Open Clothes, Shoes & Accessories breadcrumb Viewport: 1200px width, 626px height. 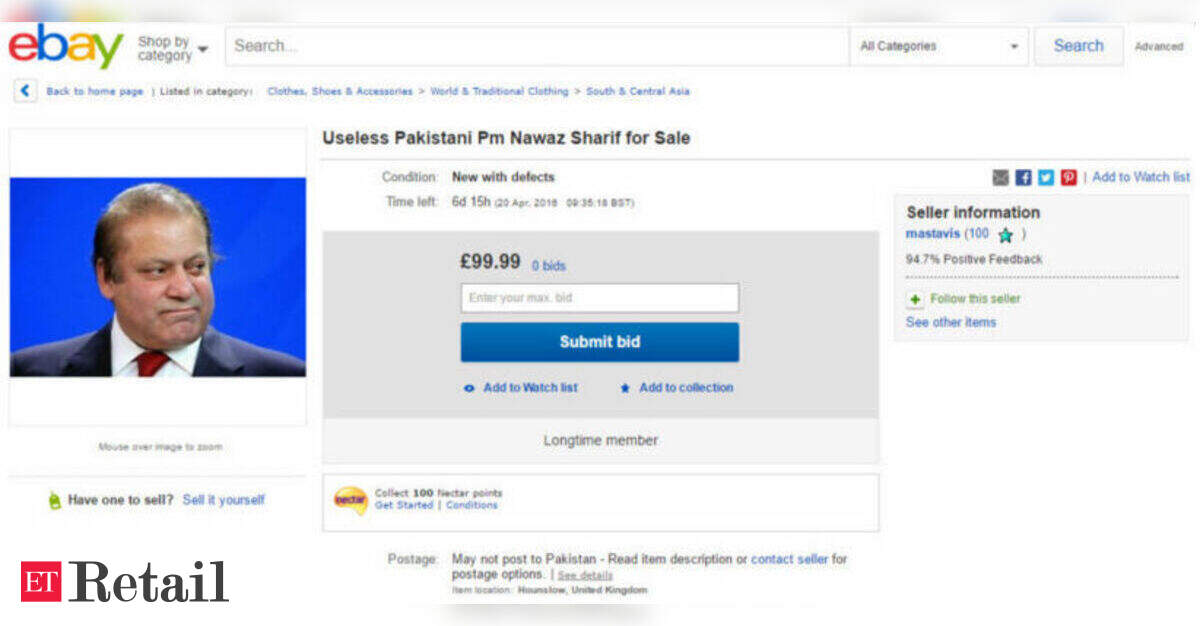[x=340, y=91]
